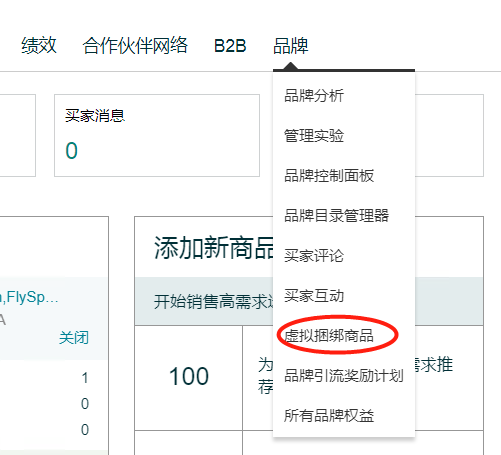Choose 管理实验 menu entry
Image resolution: width=501 pixels, height=455 pixels.
[x=314, y=136]
